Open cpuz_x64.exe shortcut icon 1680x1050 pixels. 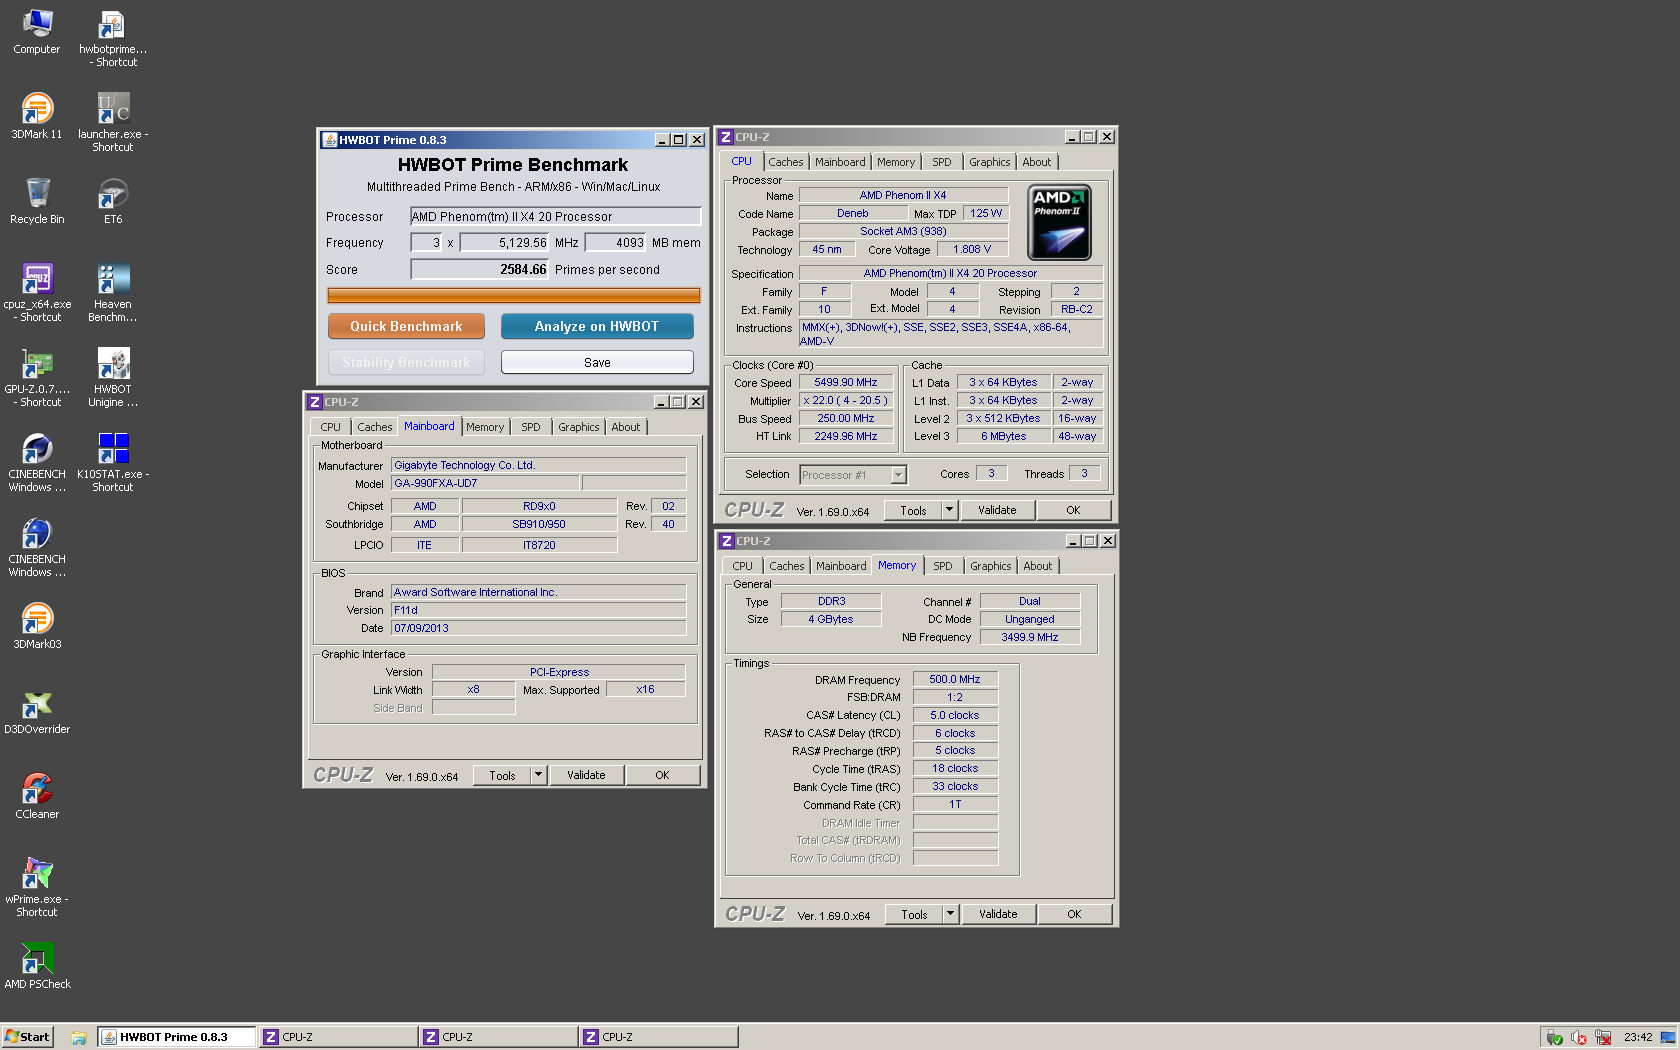(x=37, y=293)
